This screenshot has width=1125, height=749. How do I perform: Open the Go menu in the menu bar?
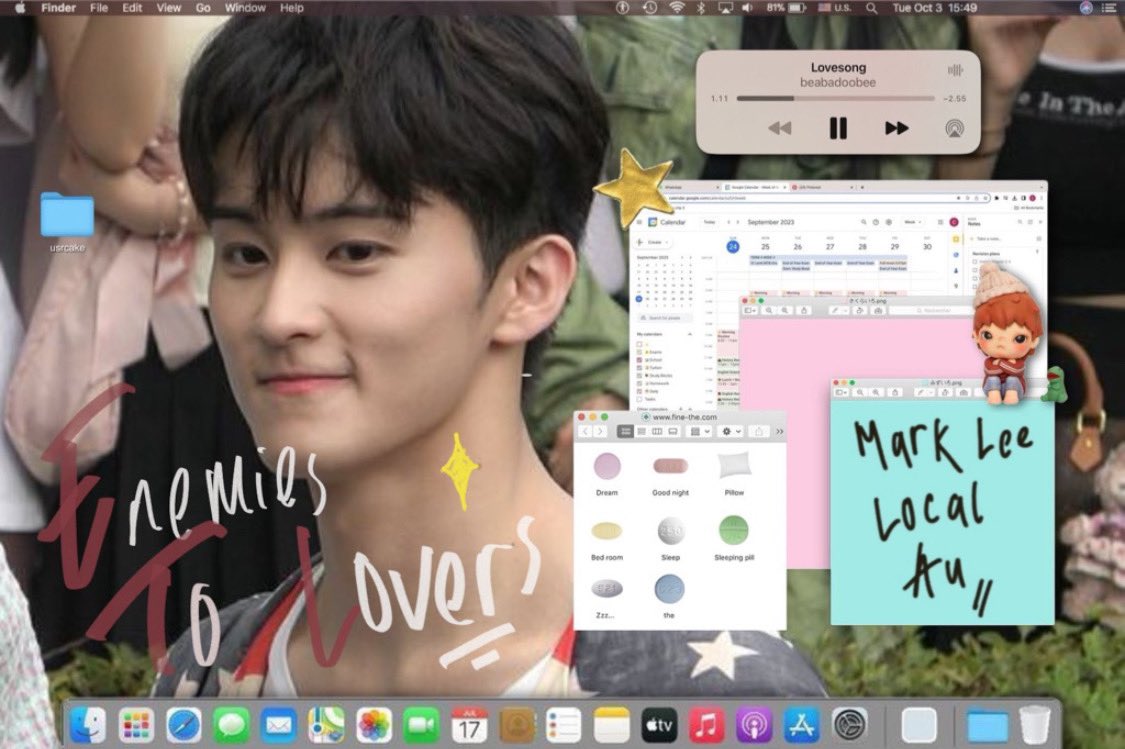[x=203, y=7]
